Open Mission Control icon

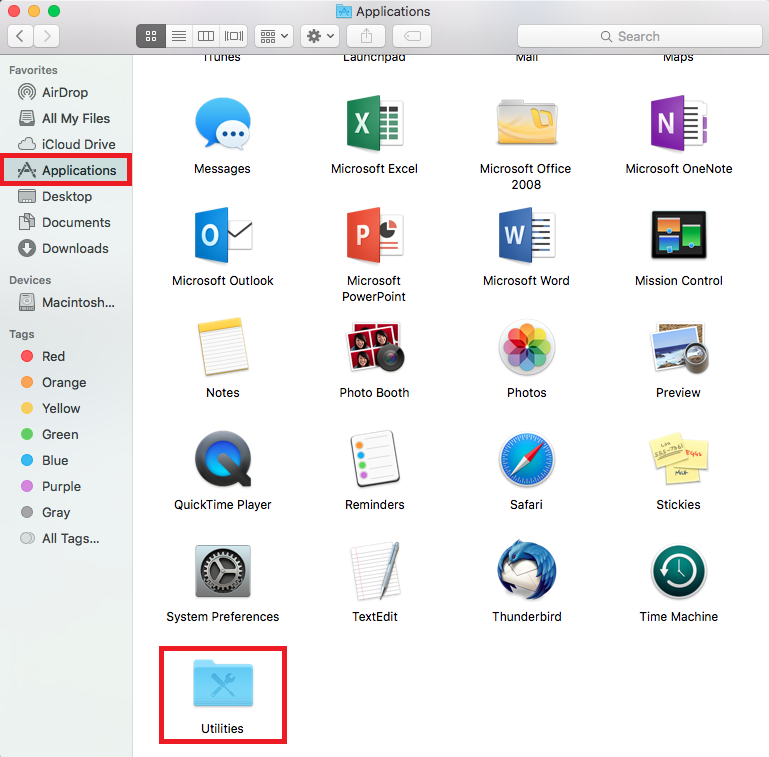(678, 235)
